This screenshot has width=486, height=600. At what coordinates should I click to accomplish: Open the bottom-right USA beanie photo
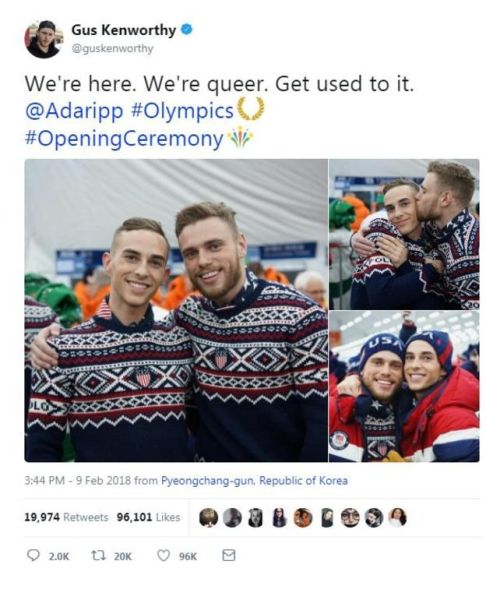404,386
